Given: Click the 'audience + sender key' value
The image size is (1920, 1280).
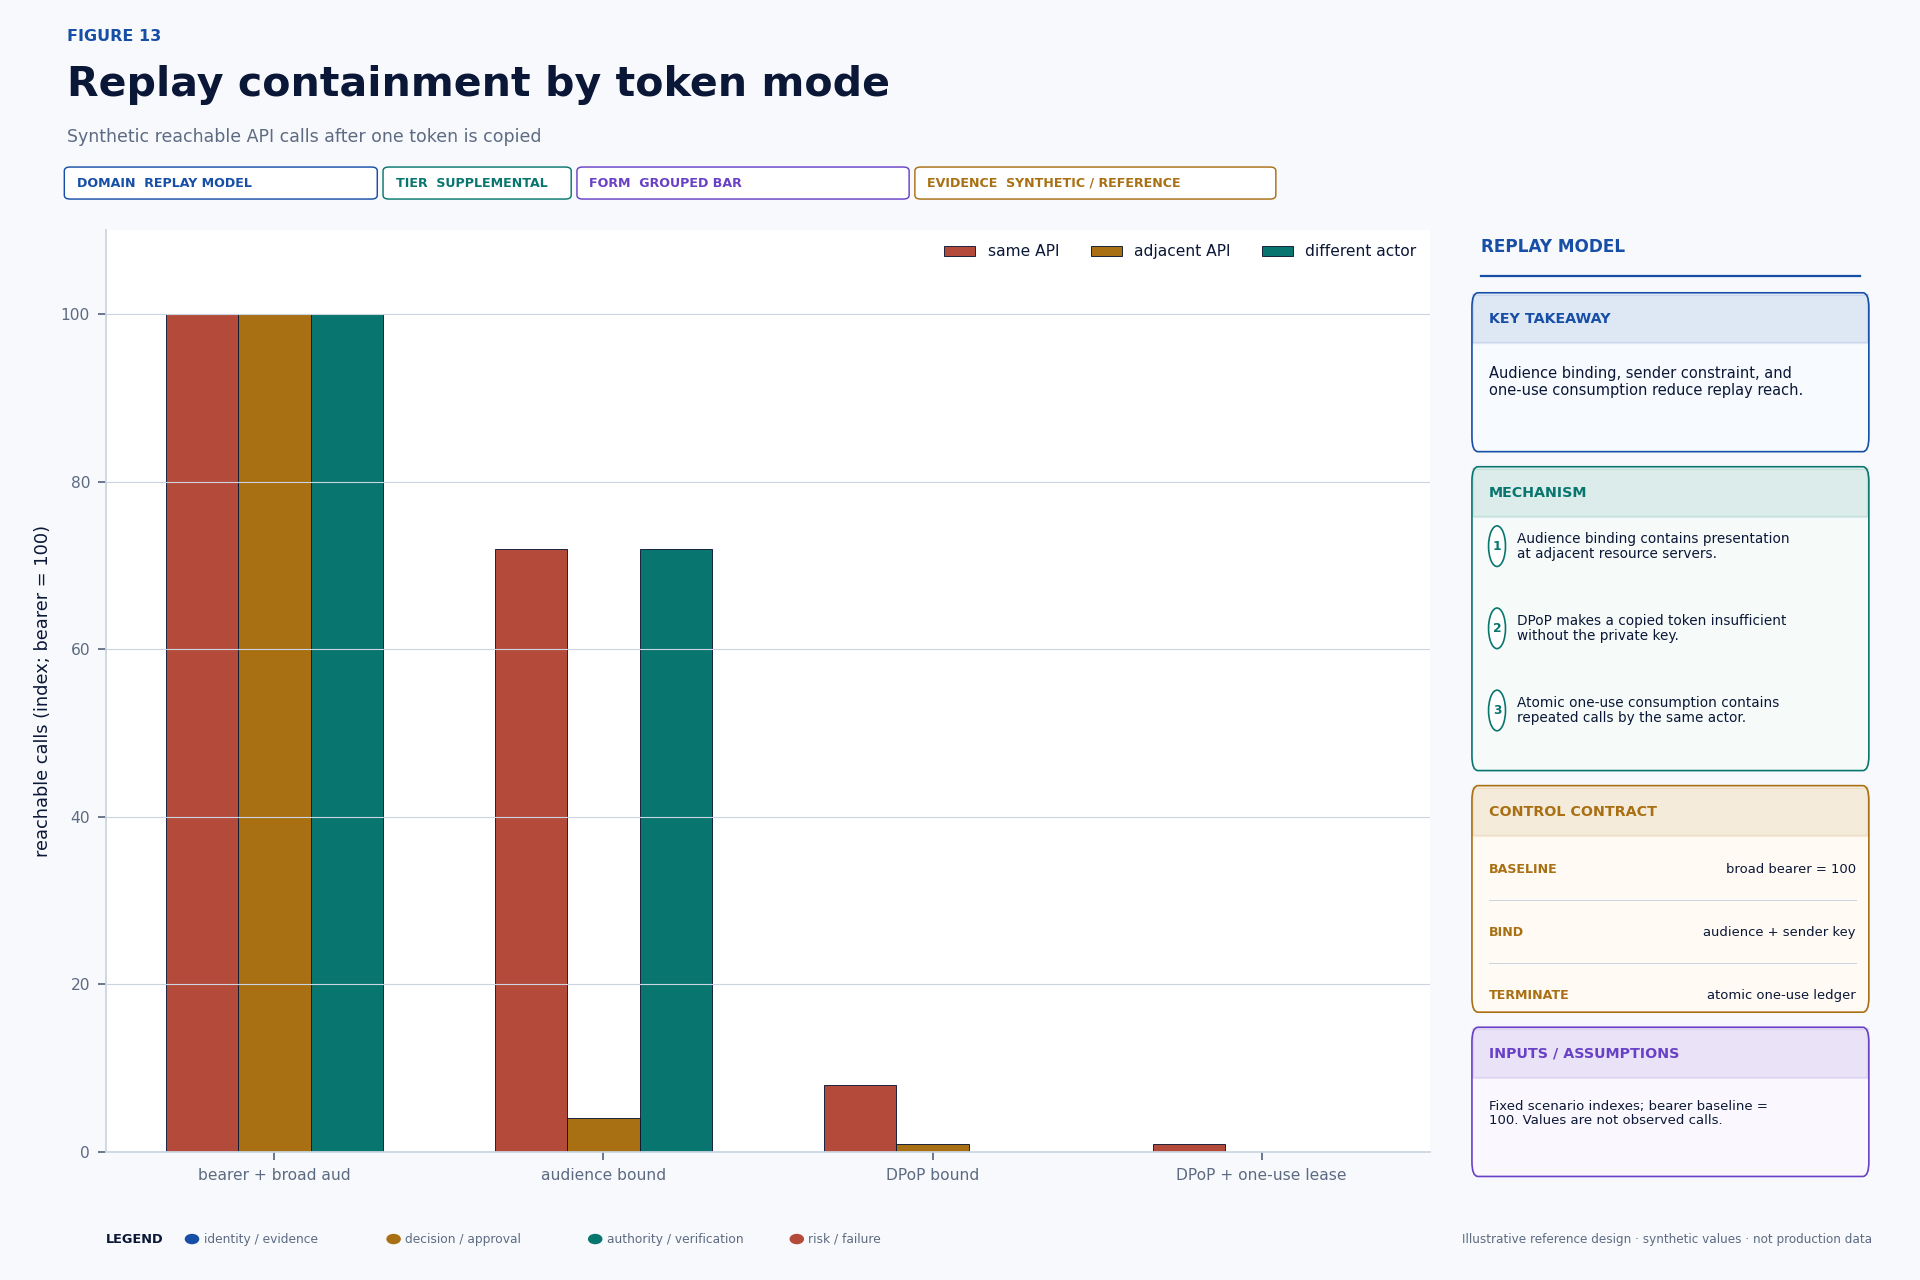Looking at the screenshot, I should 1779,932.
